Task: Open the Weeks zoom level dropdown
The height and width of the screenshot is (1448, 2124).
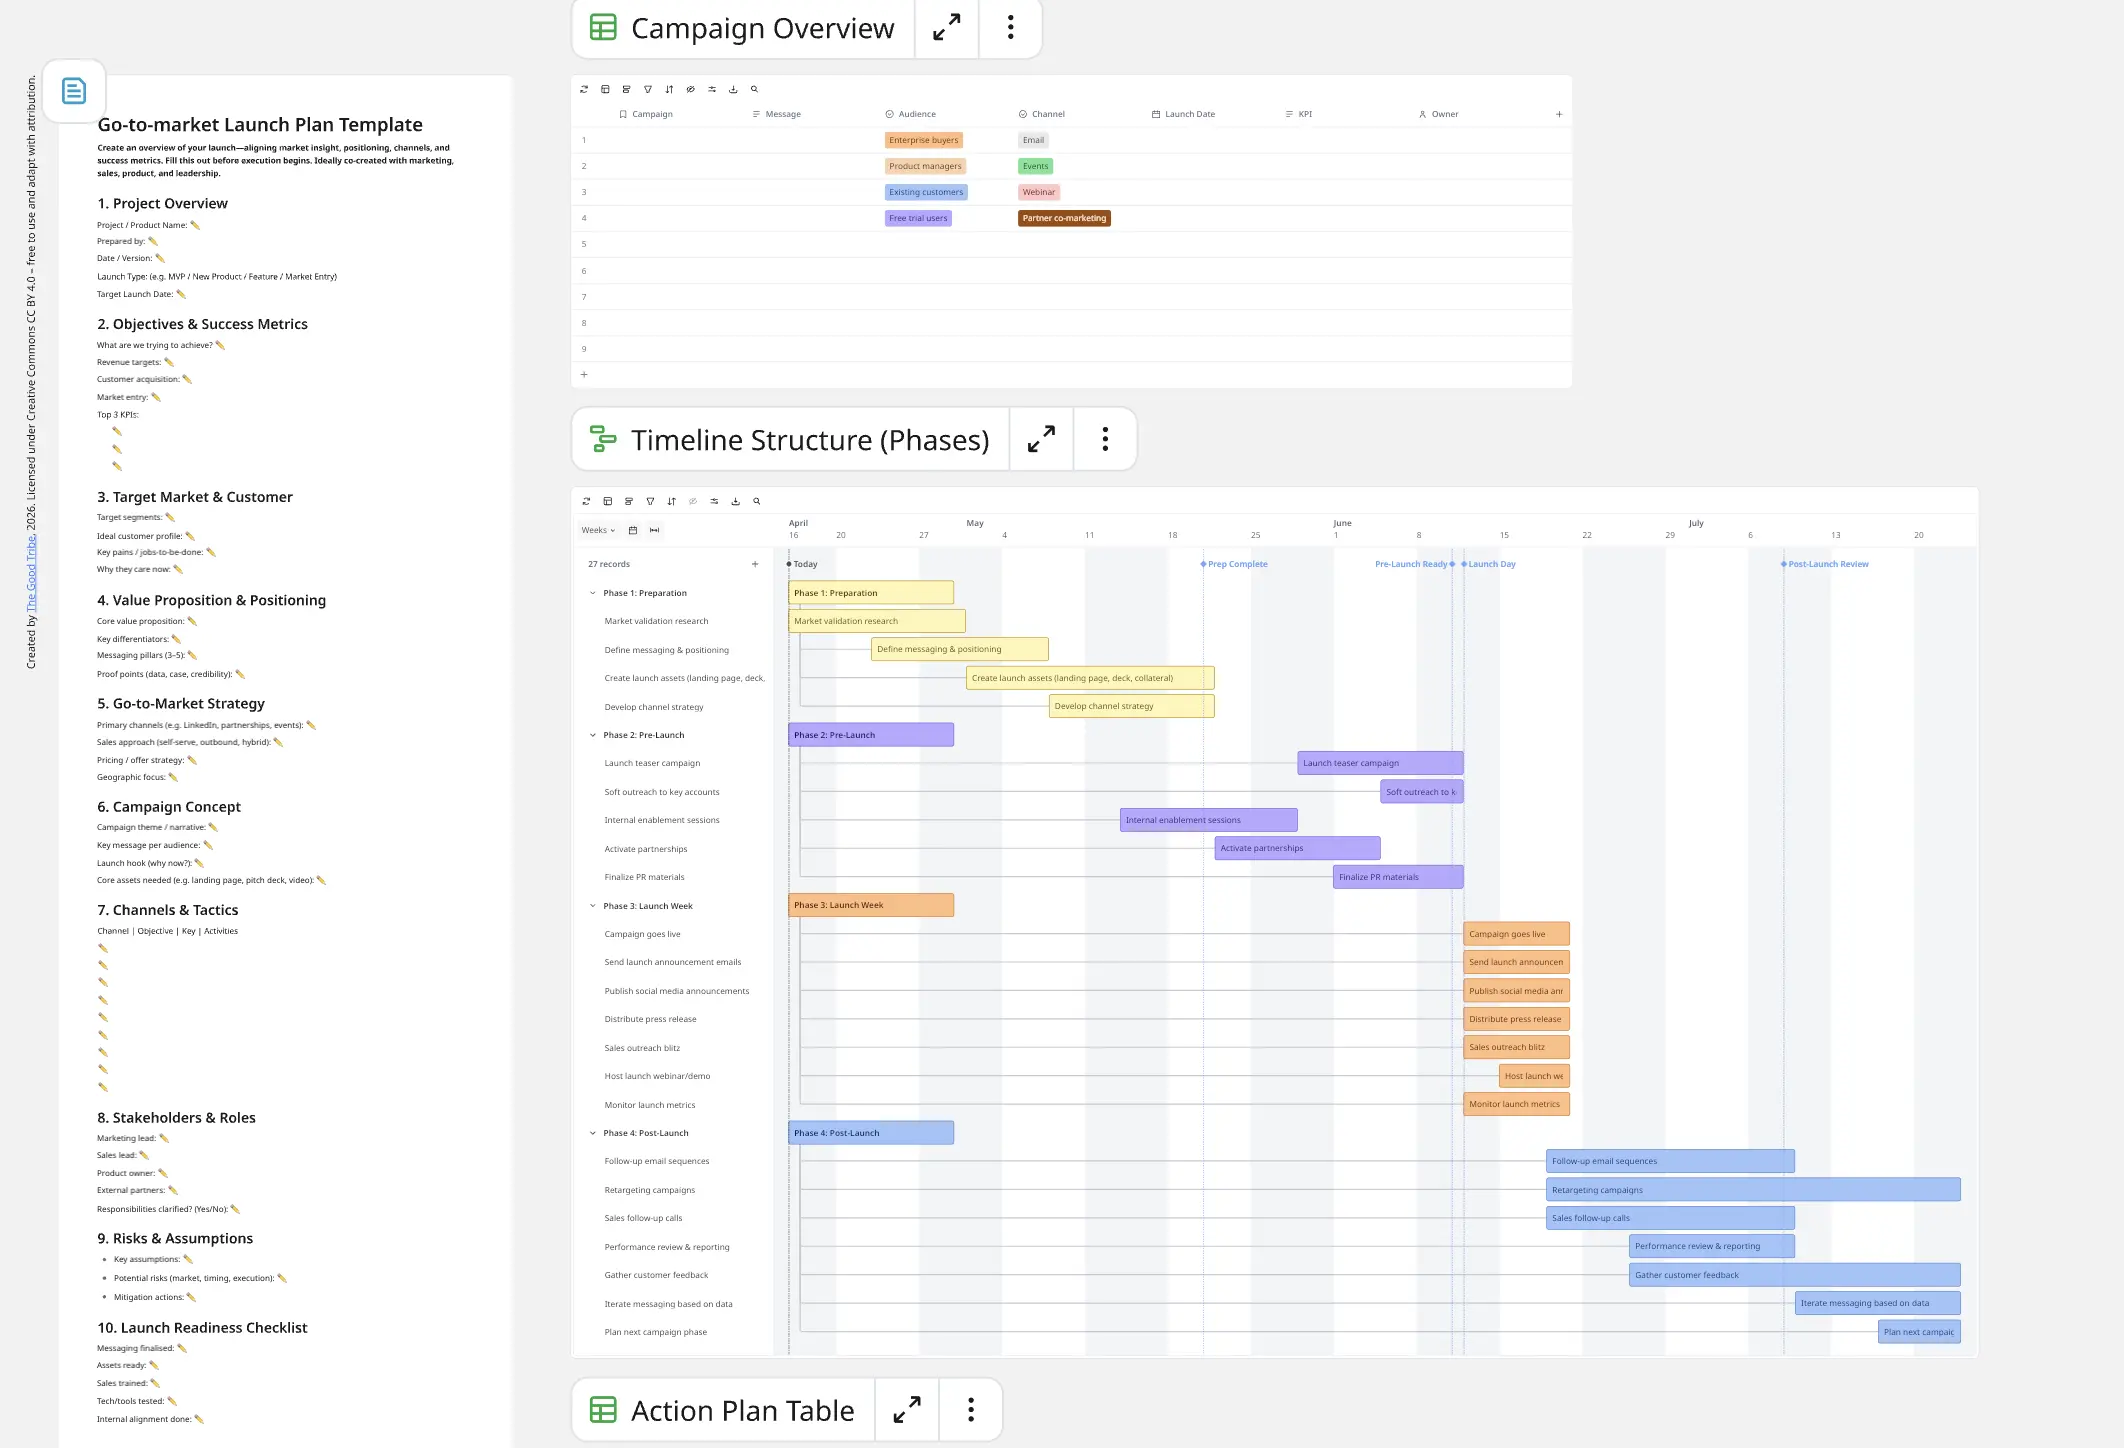Action: 596,530
